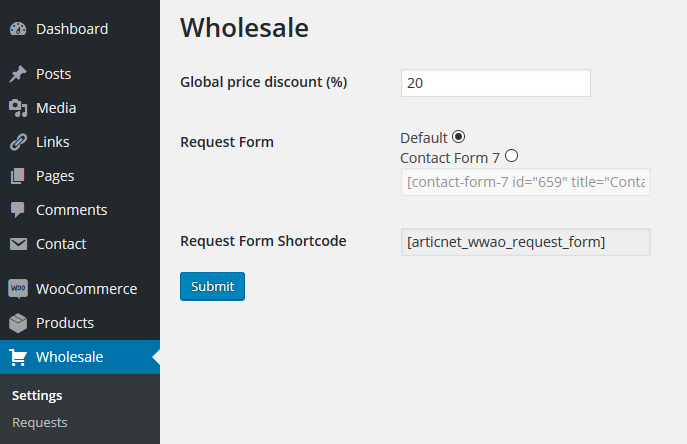This screenshot has height=444, width=687.
Task: Select the Default request form radio
Action: (458, 137)
